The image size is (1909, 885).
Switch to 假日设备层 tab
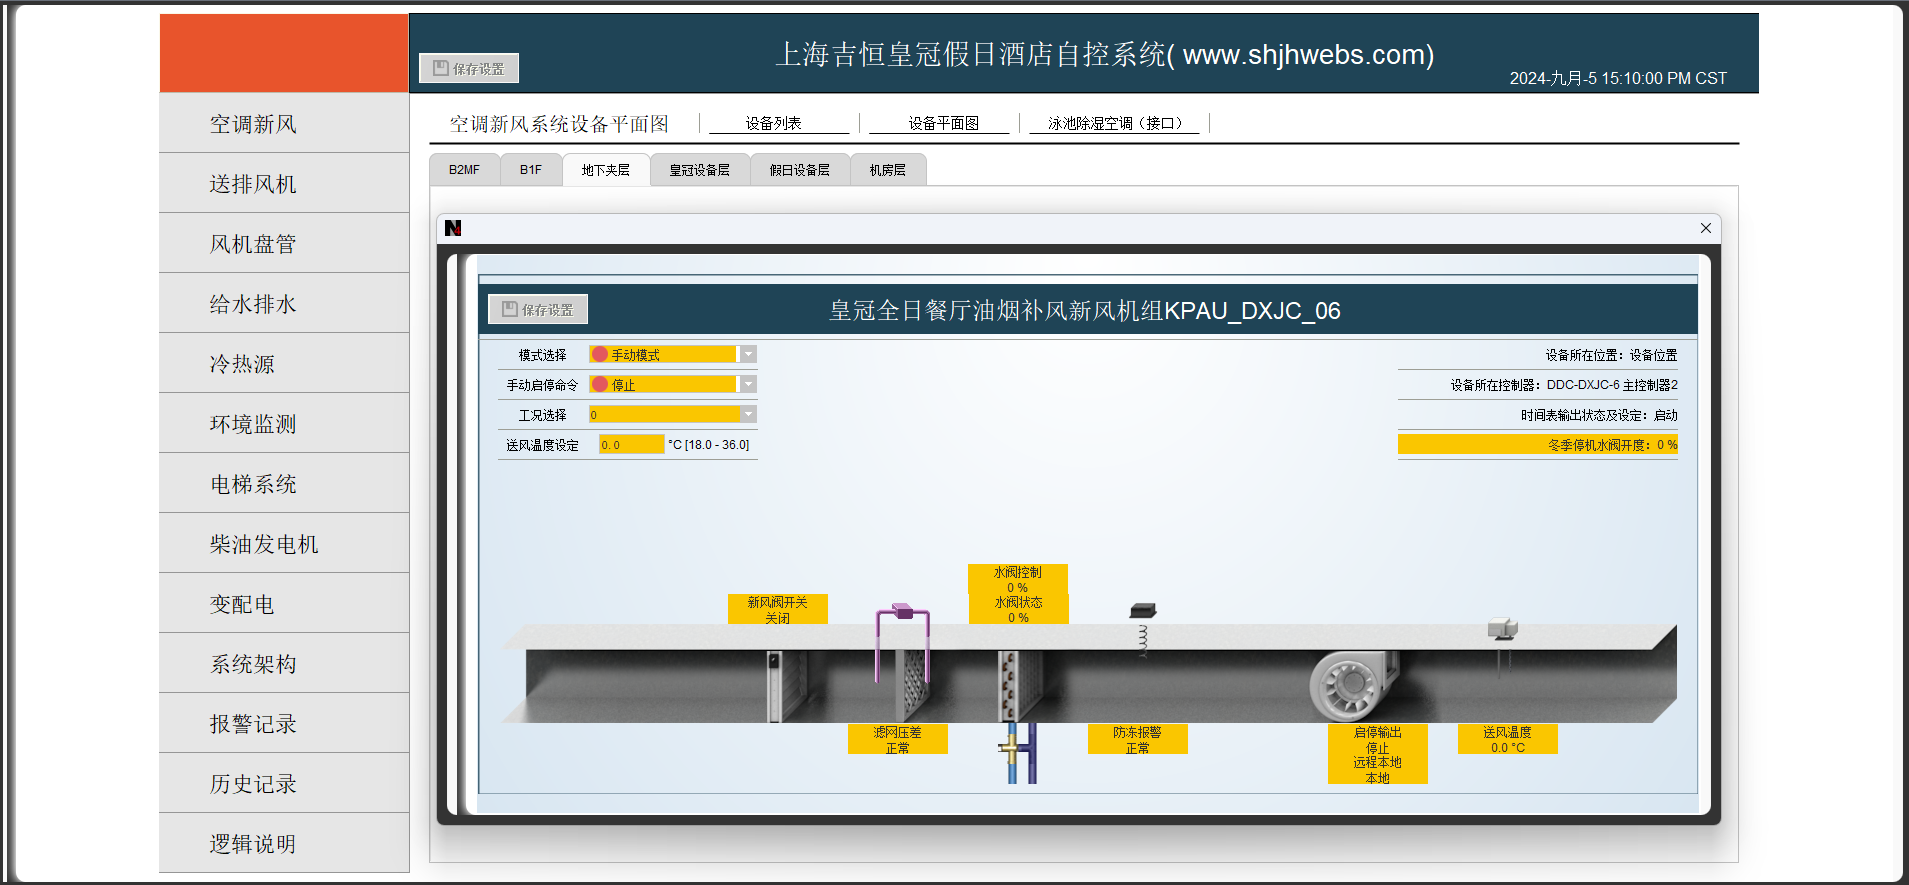pyautogui.click(x=800, y=170)
